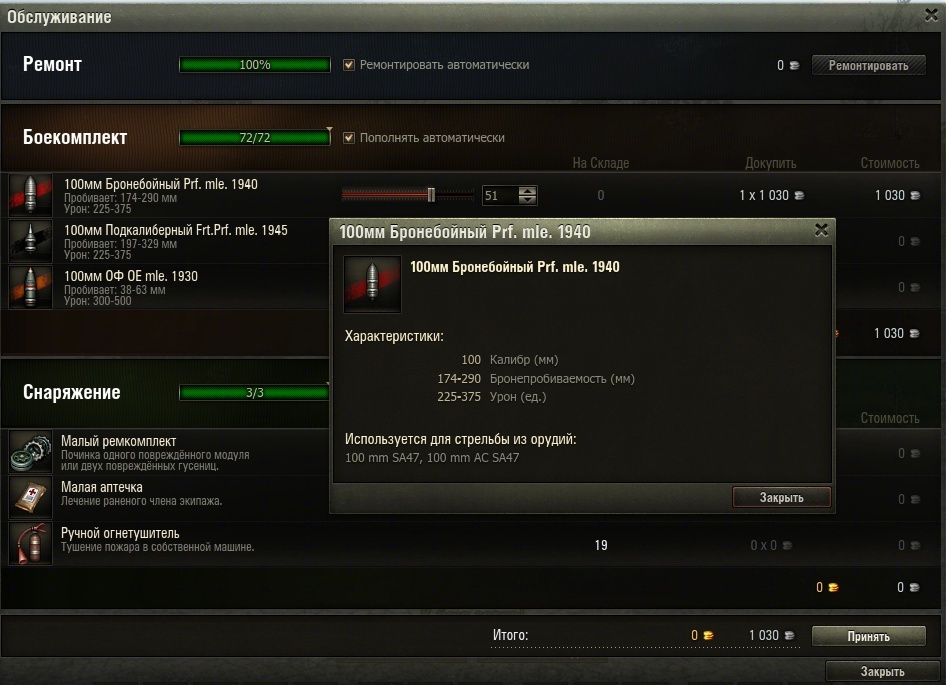Decrease shell count with the down arrow

527,200
